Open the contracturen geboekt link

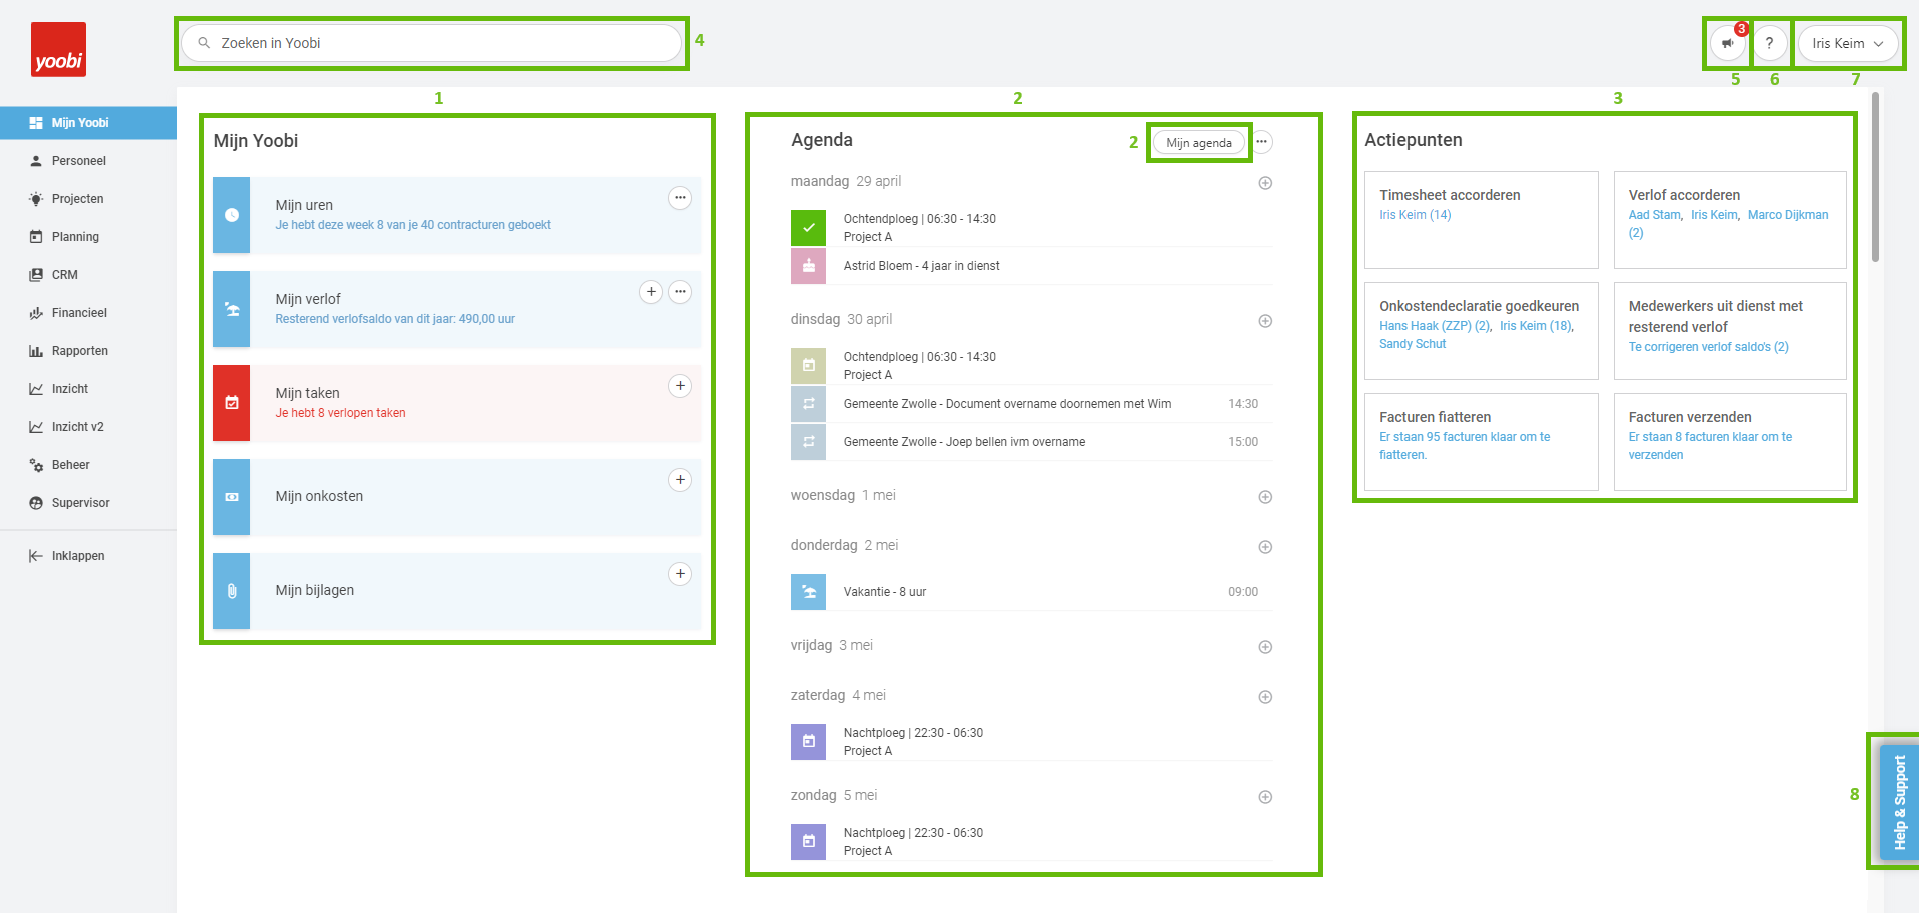(413, 225)
